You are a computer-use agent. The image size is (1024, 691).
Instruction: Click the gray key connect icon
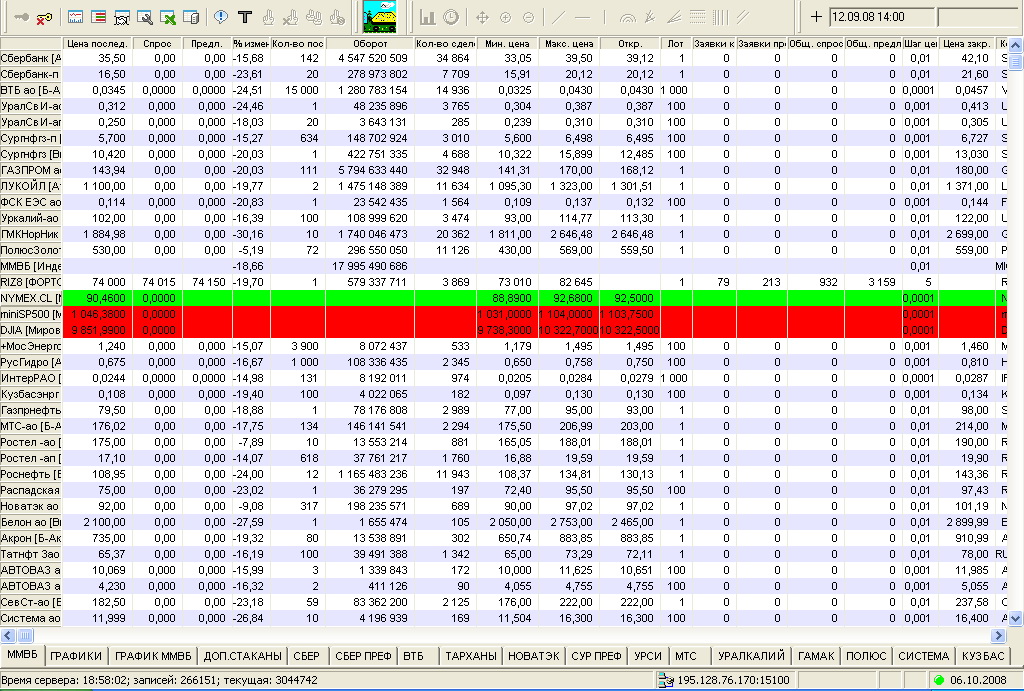22,18
